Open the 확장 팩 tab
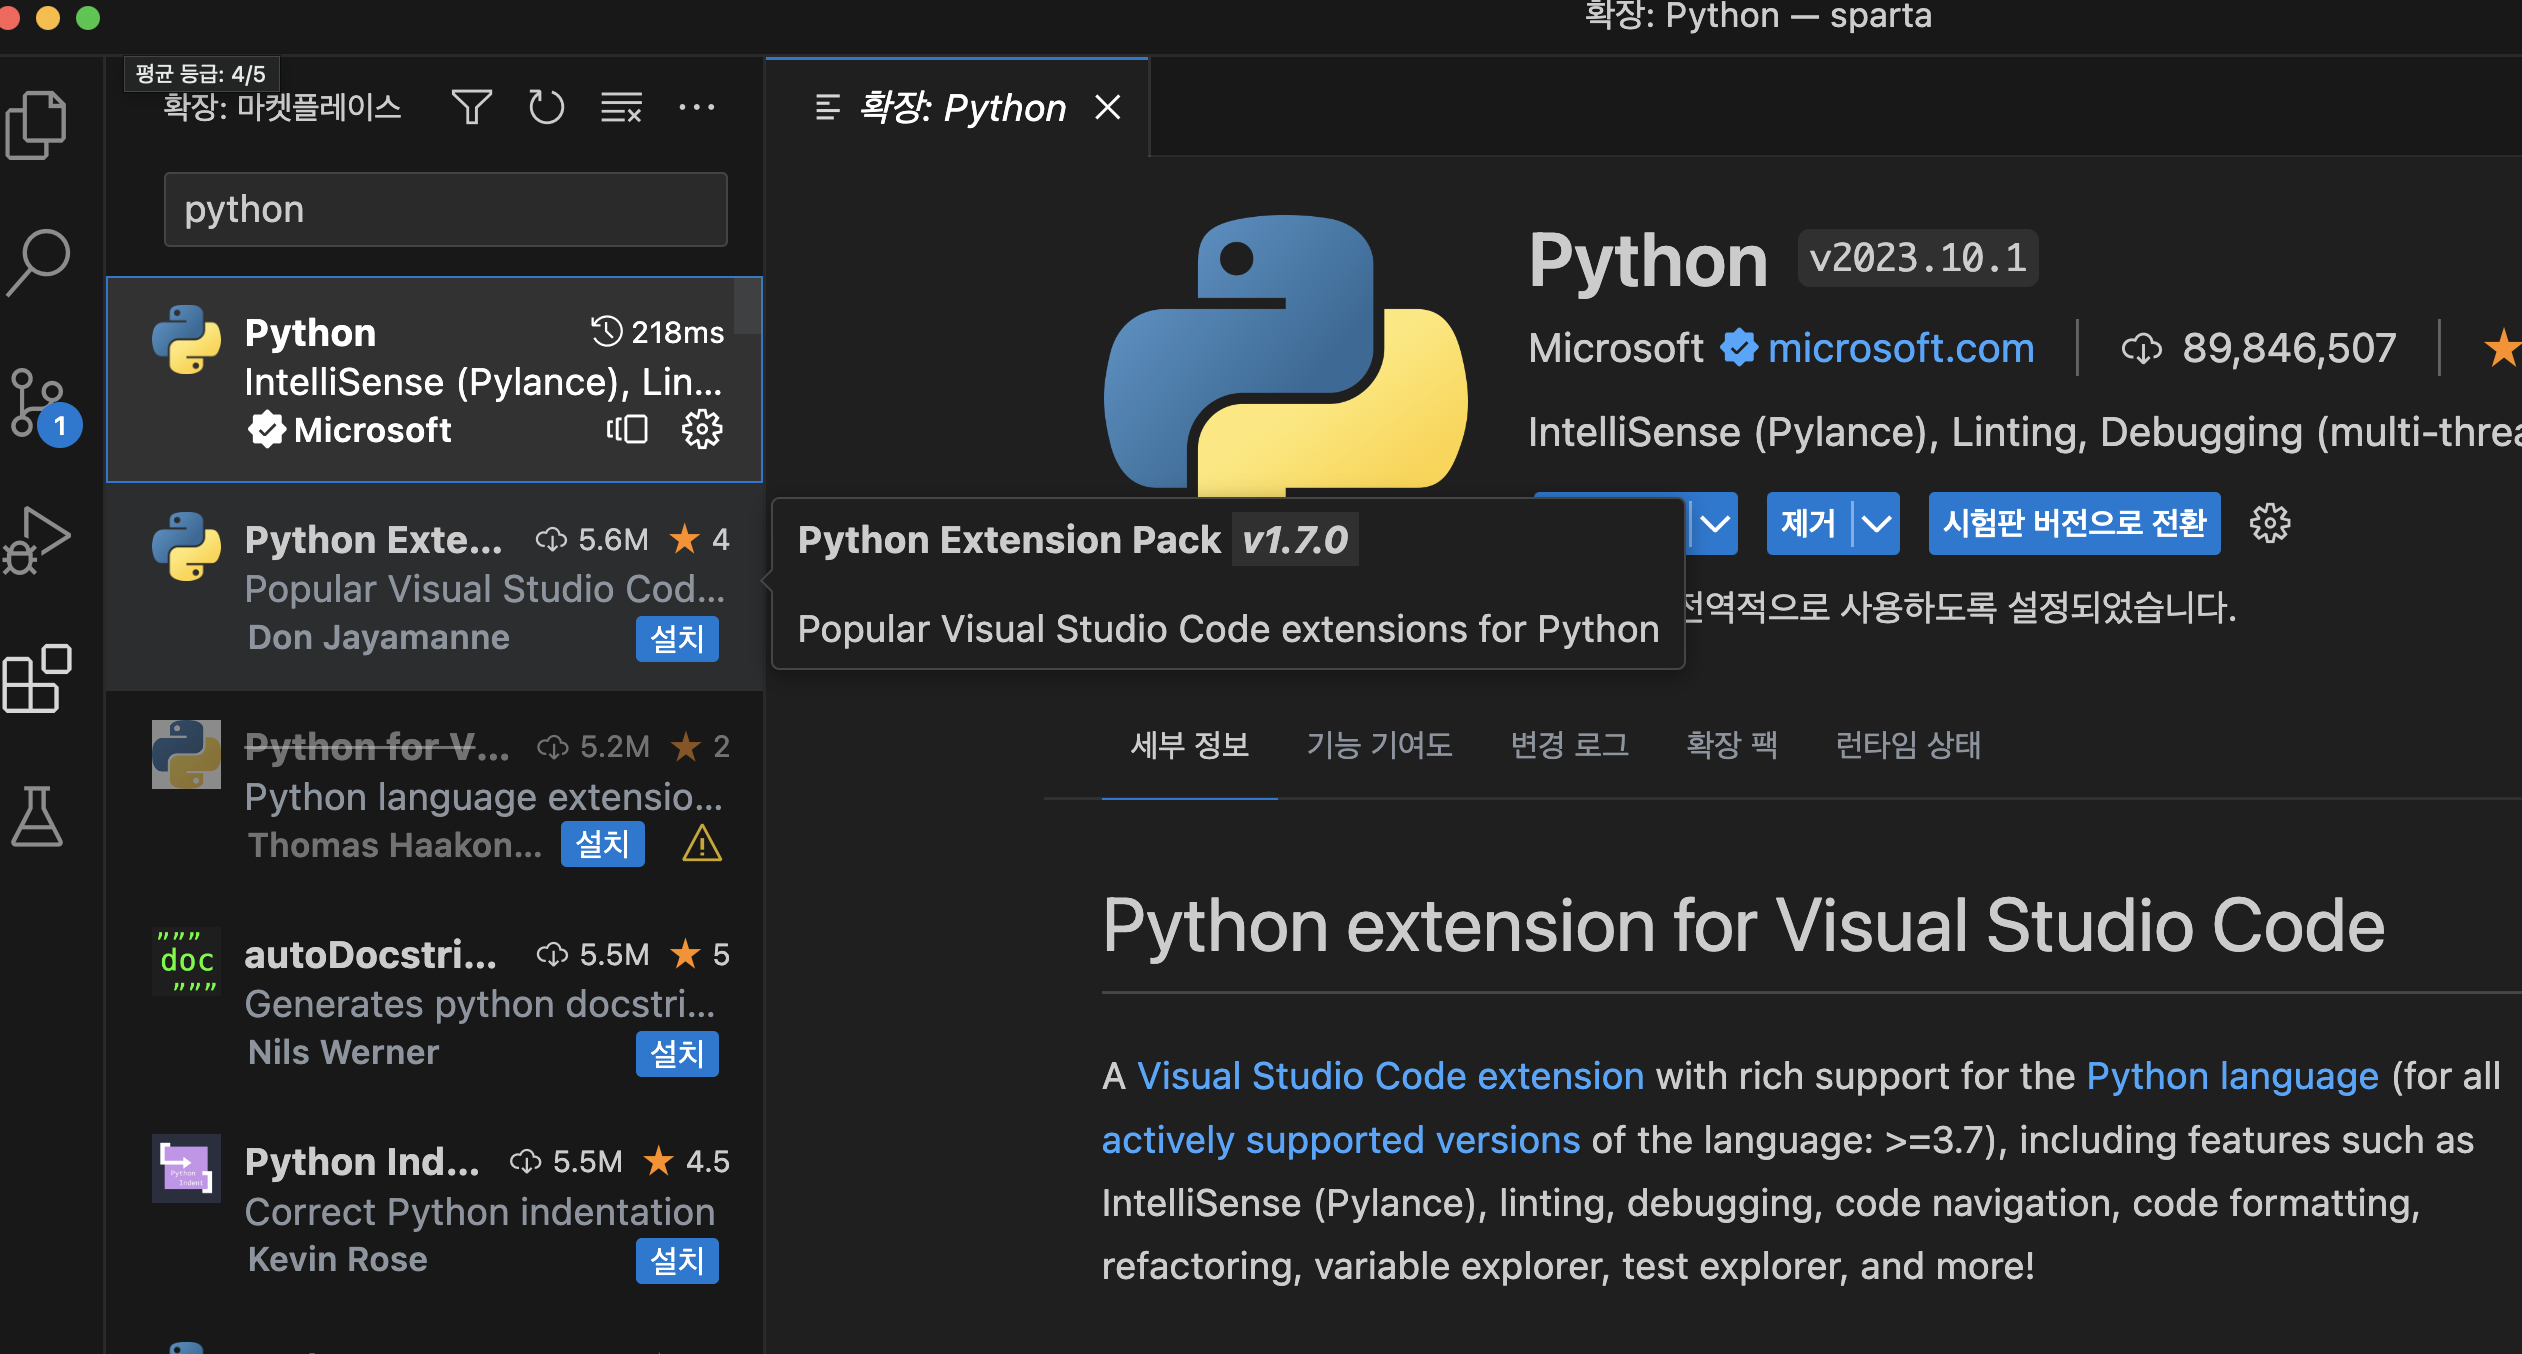The image size is (2522, 1354). pyautogui.click(x=1732, y=745)
